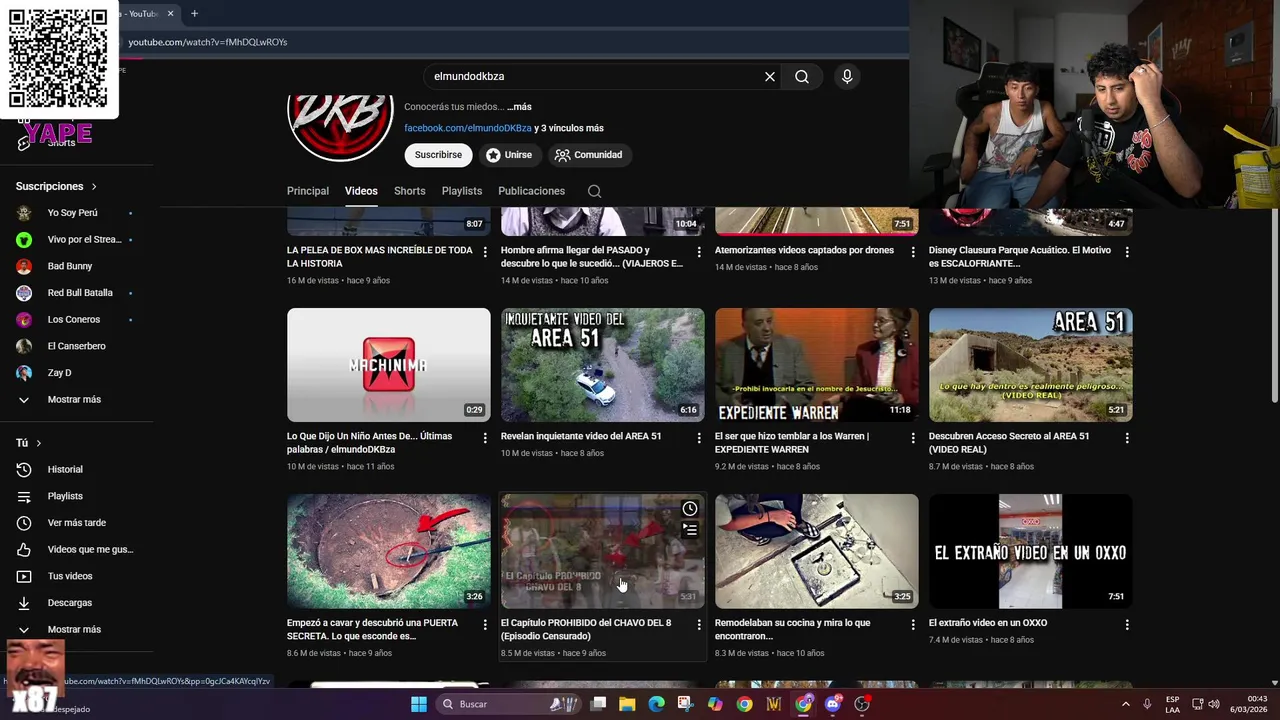Open facebook.com/elmundoDKBza link
Image resolution: width=1280 pixels, height=720 pixels.
coord(468,128)
